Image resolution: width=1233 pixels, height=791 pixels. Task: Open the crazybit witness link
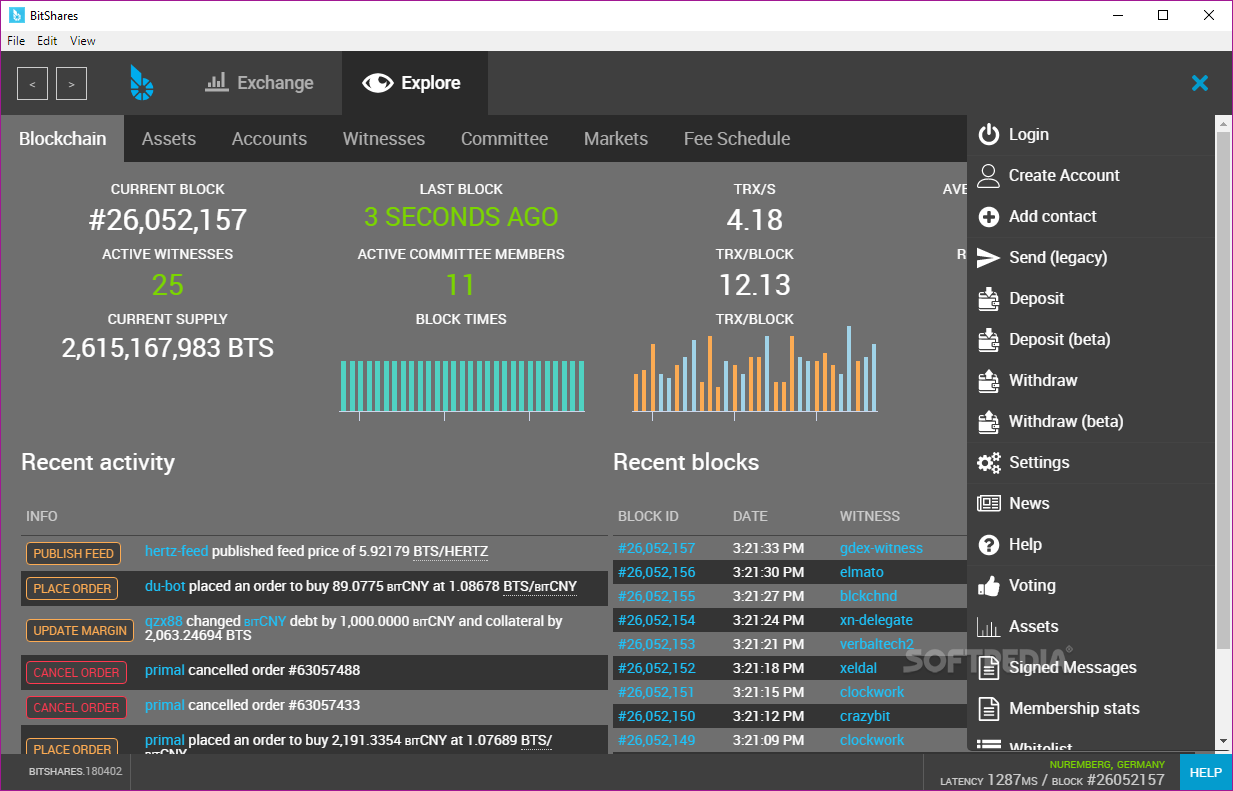coord(865,716)
